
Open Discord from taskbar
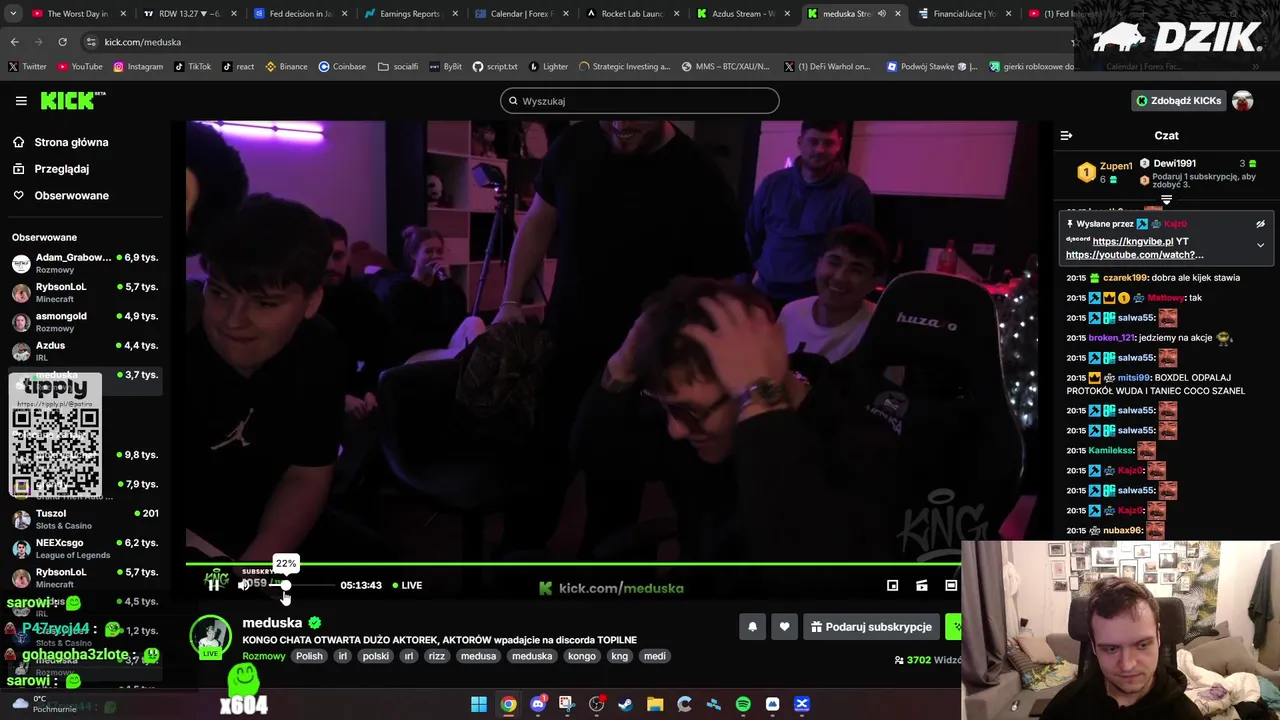click(x=538, y=704)
